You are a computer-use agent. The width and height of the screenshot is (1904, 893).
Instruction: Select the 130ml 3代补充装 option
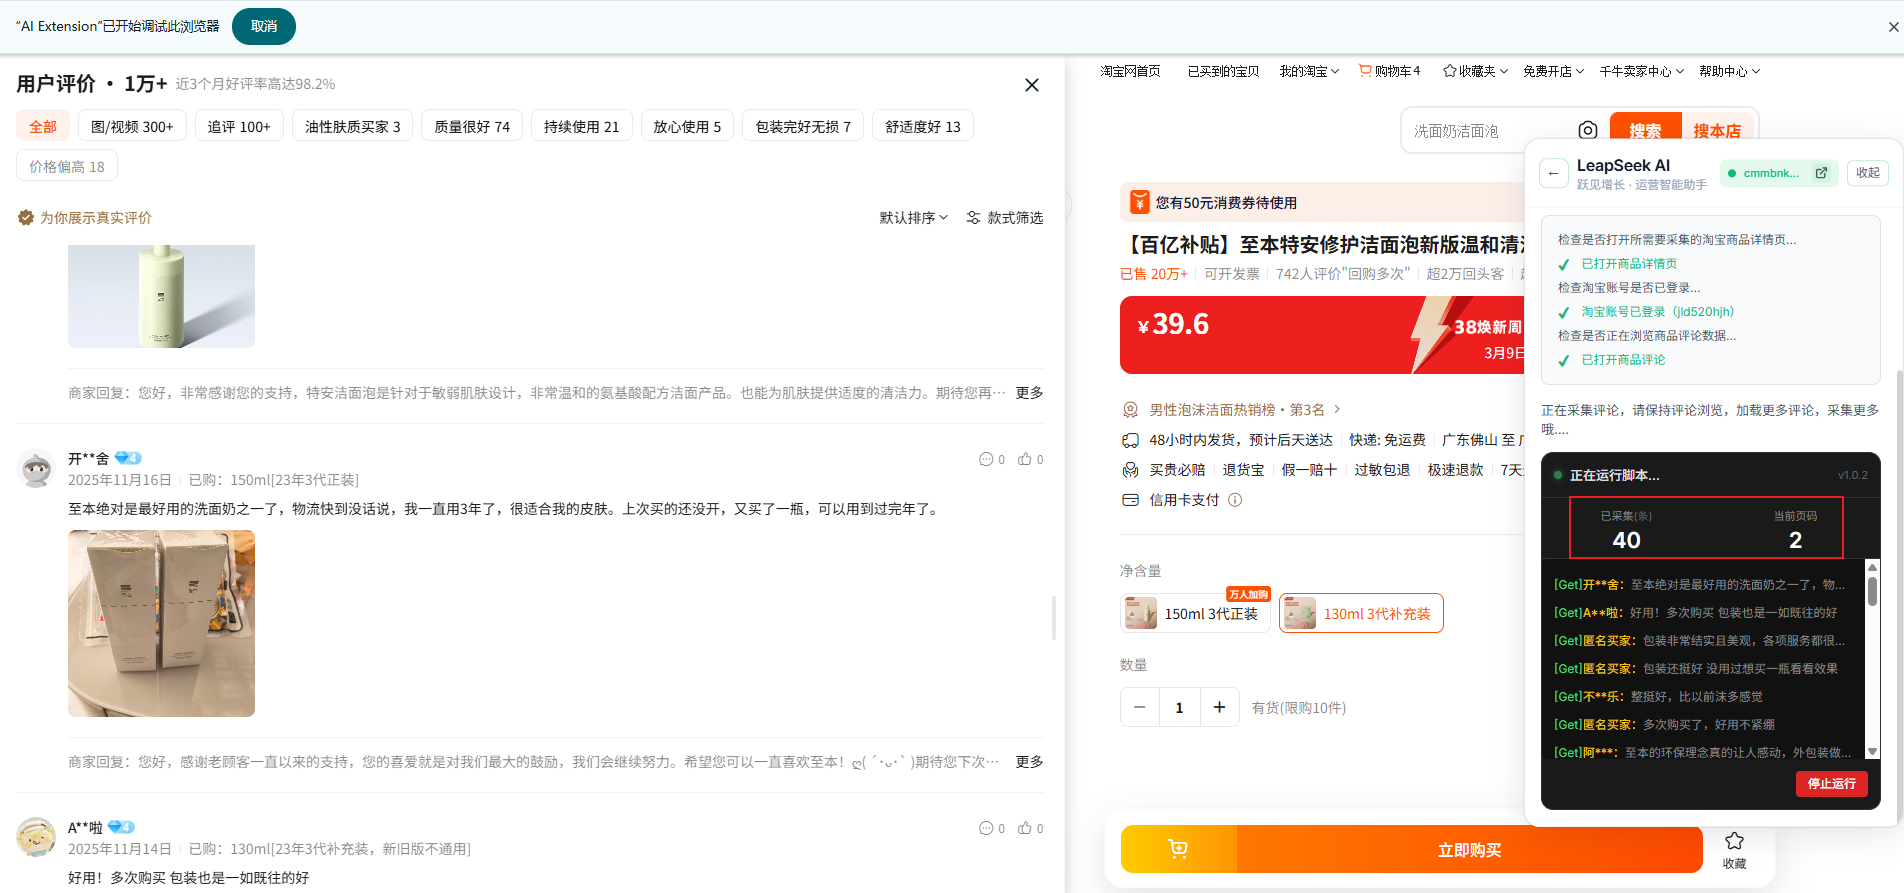coord(1361,613)
